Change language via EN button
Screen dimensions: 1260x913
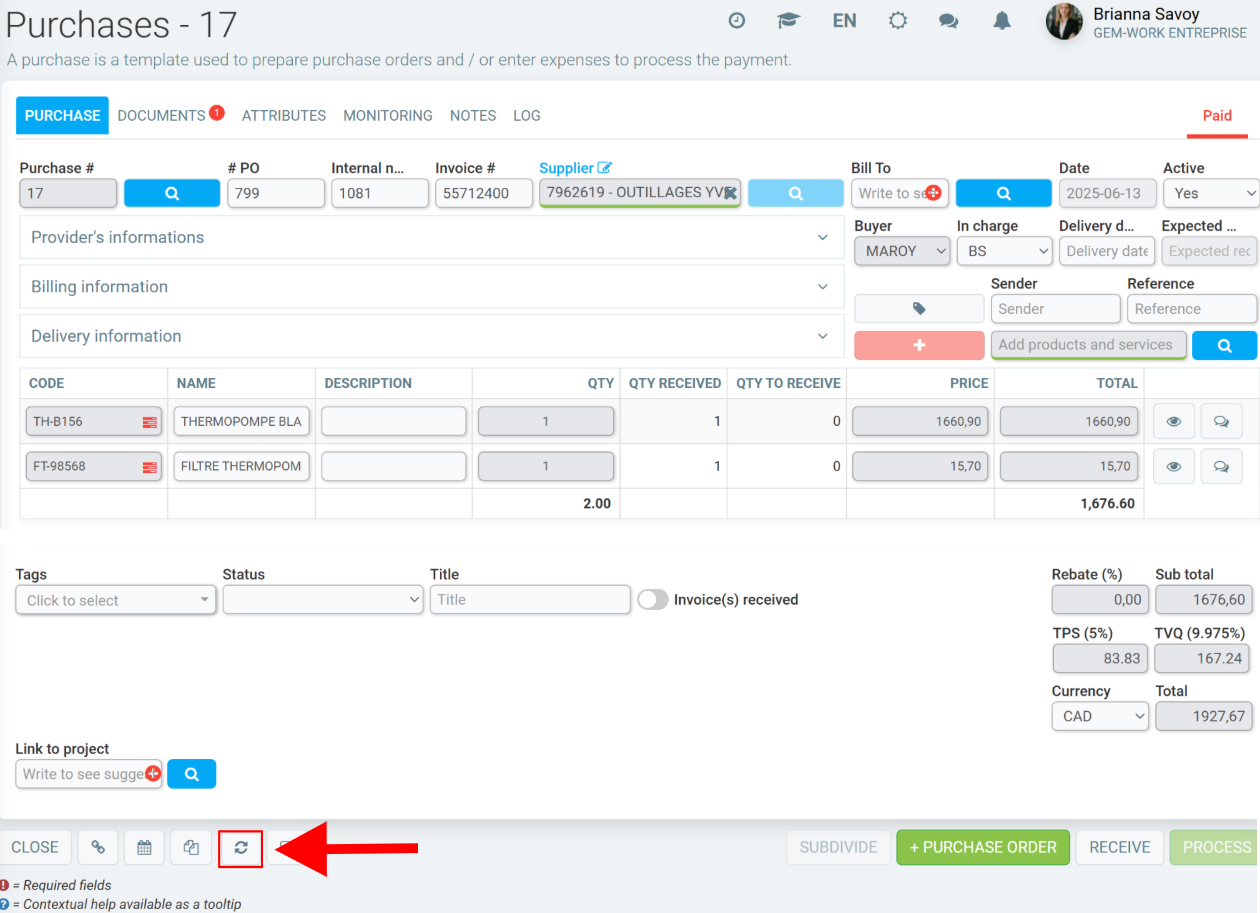pyautogui.click(x=845, y=20)
